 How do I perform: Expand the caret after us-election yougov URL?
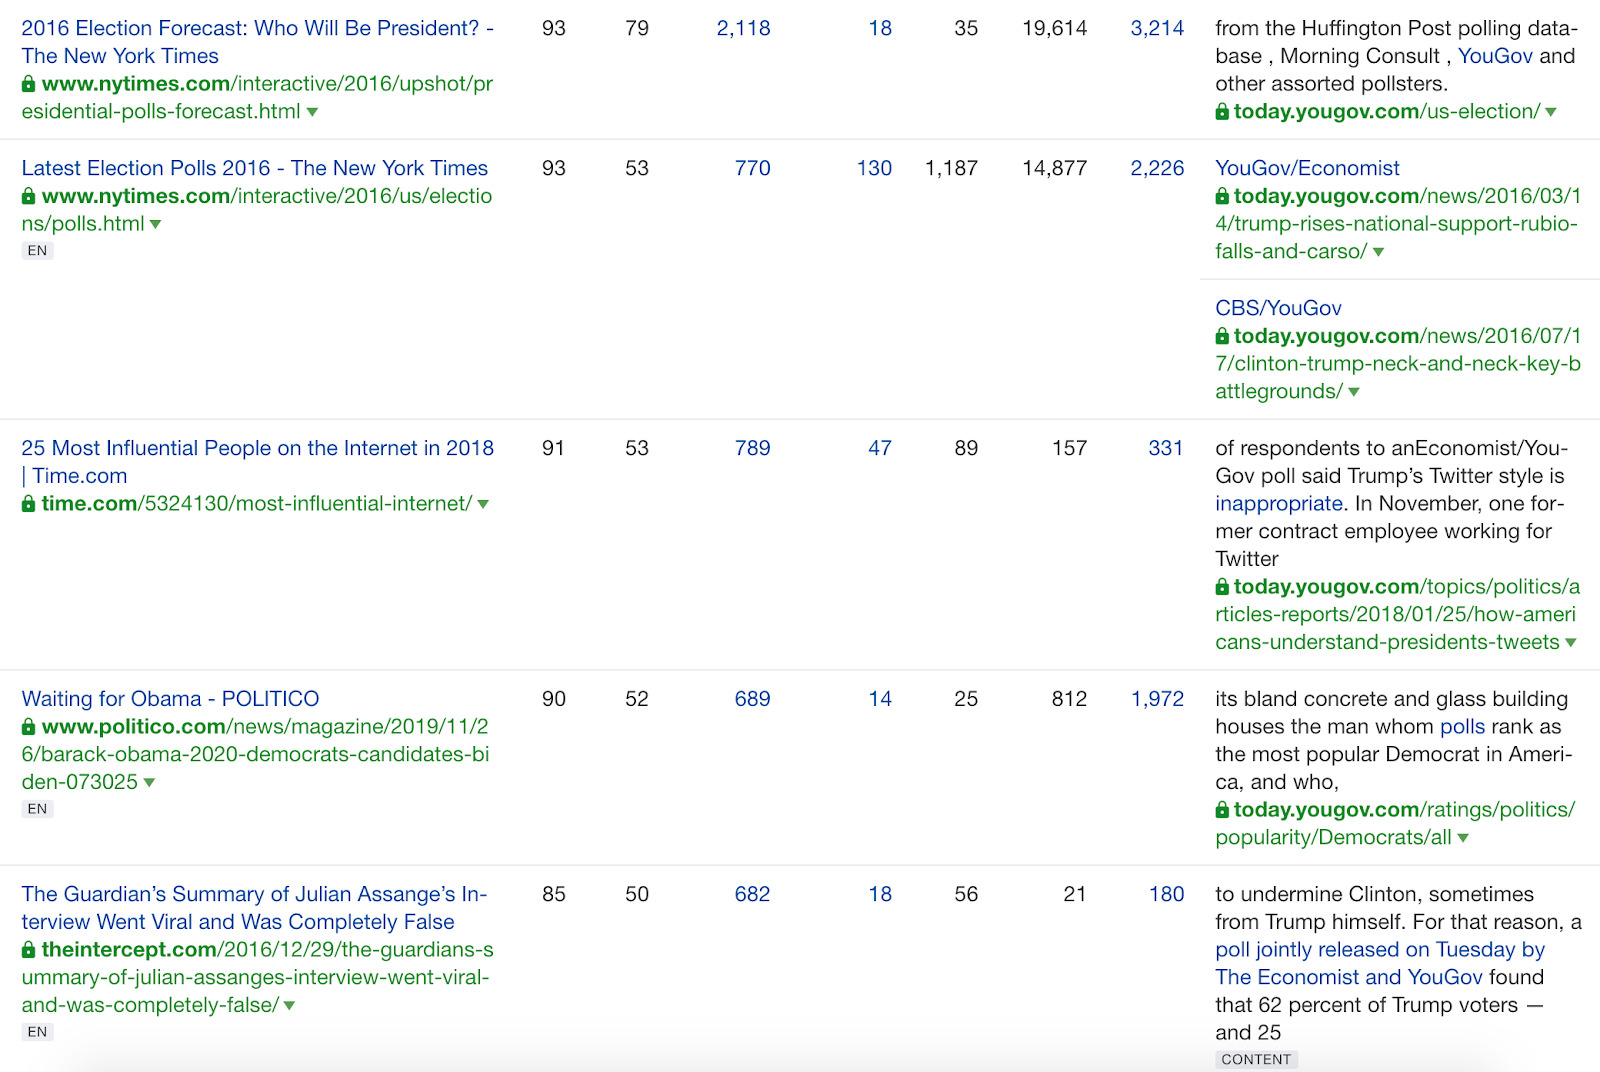point(1548,112)
